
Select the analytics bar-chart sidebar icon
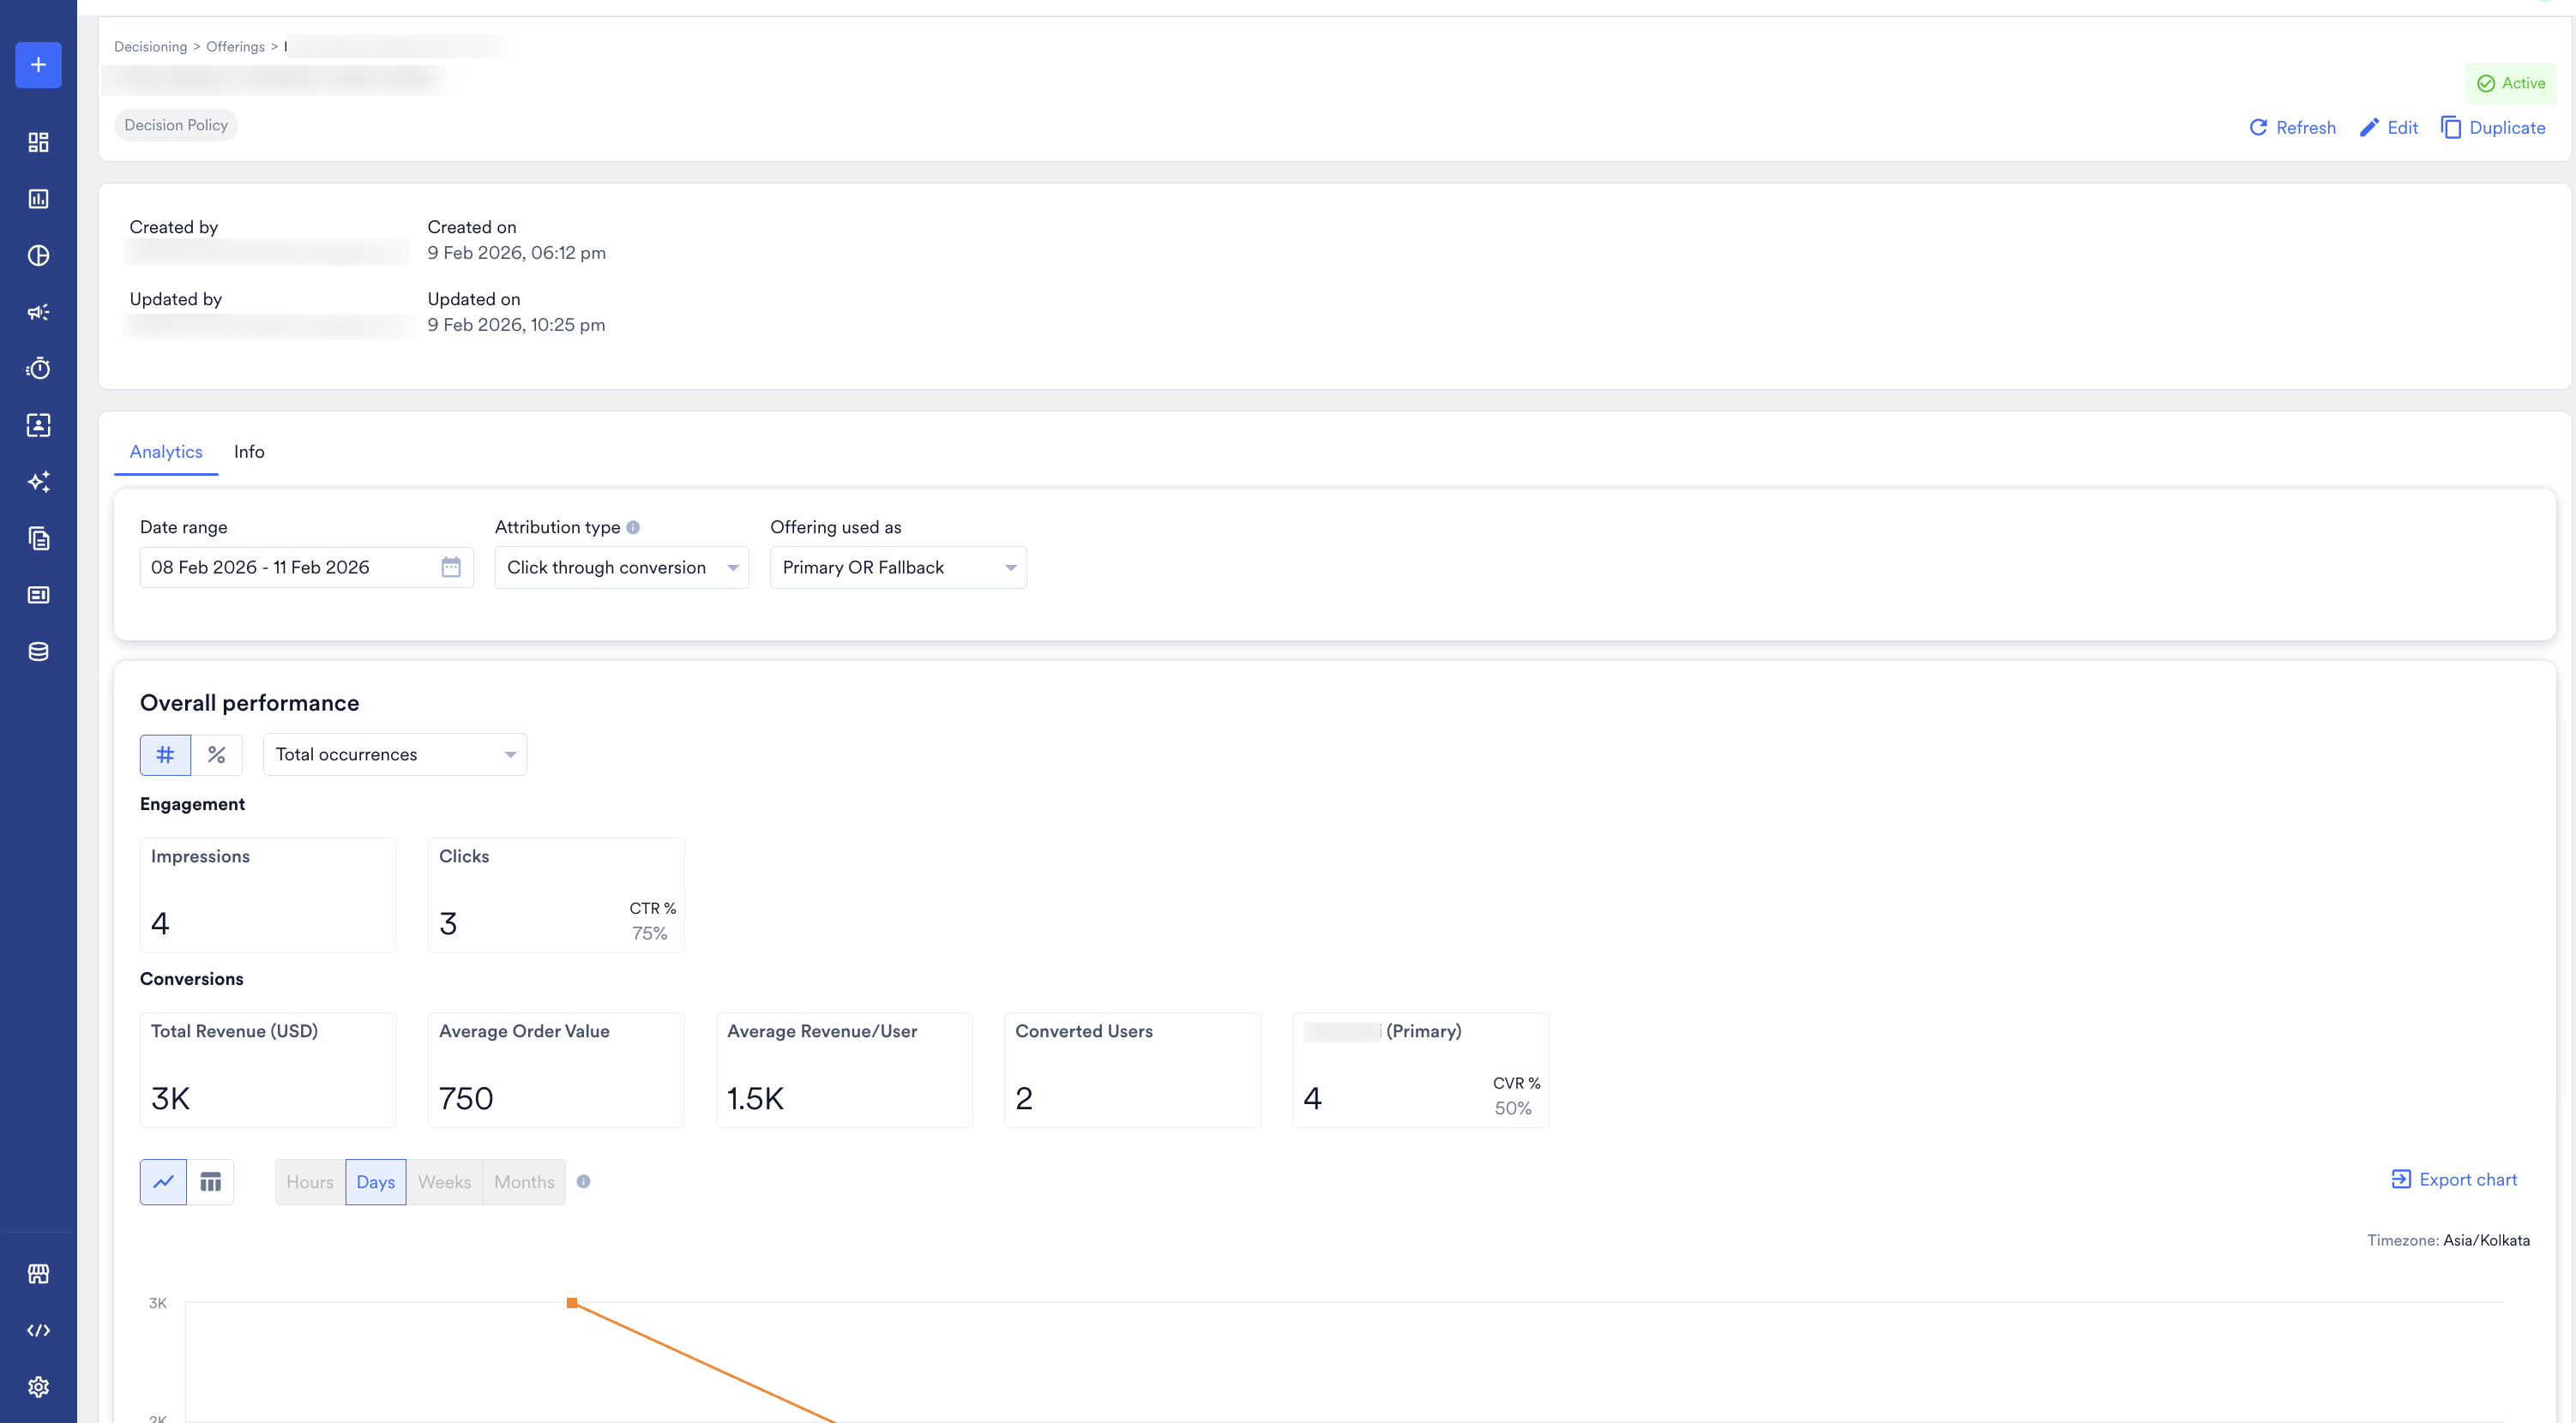(x=39, y=198)
